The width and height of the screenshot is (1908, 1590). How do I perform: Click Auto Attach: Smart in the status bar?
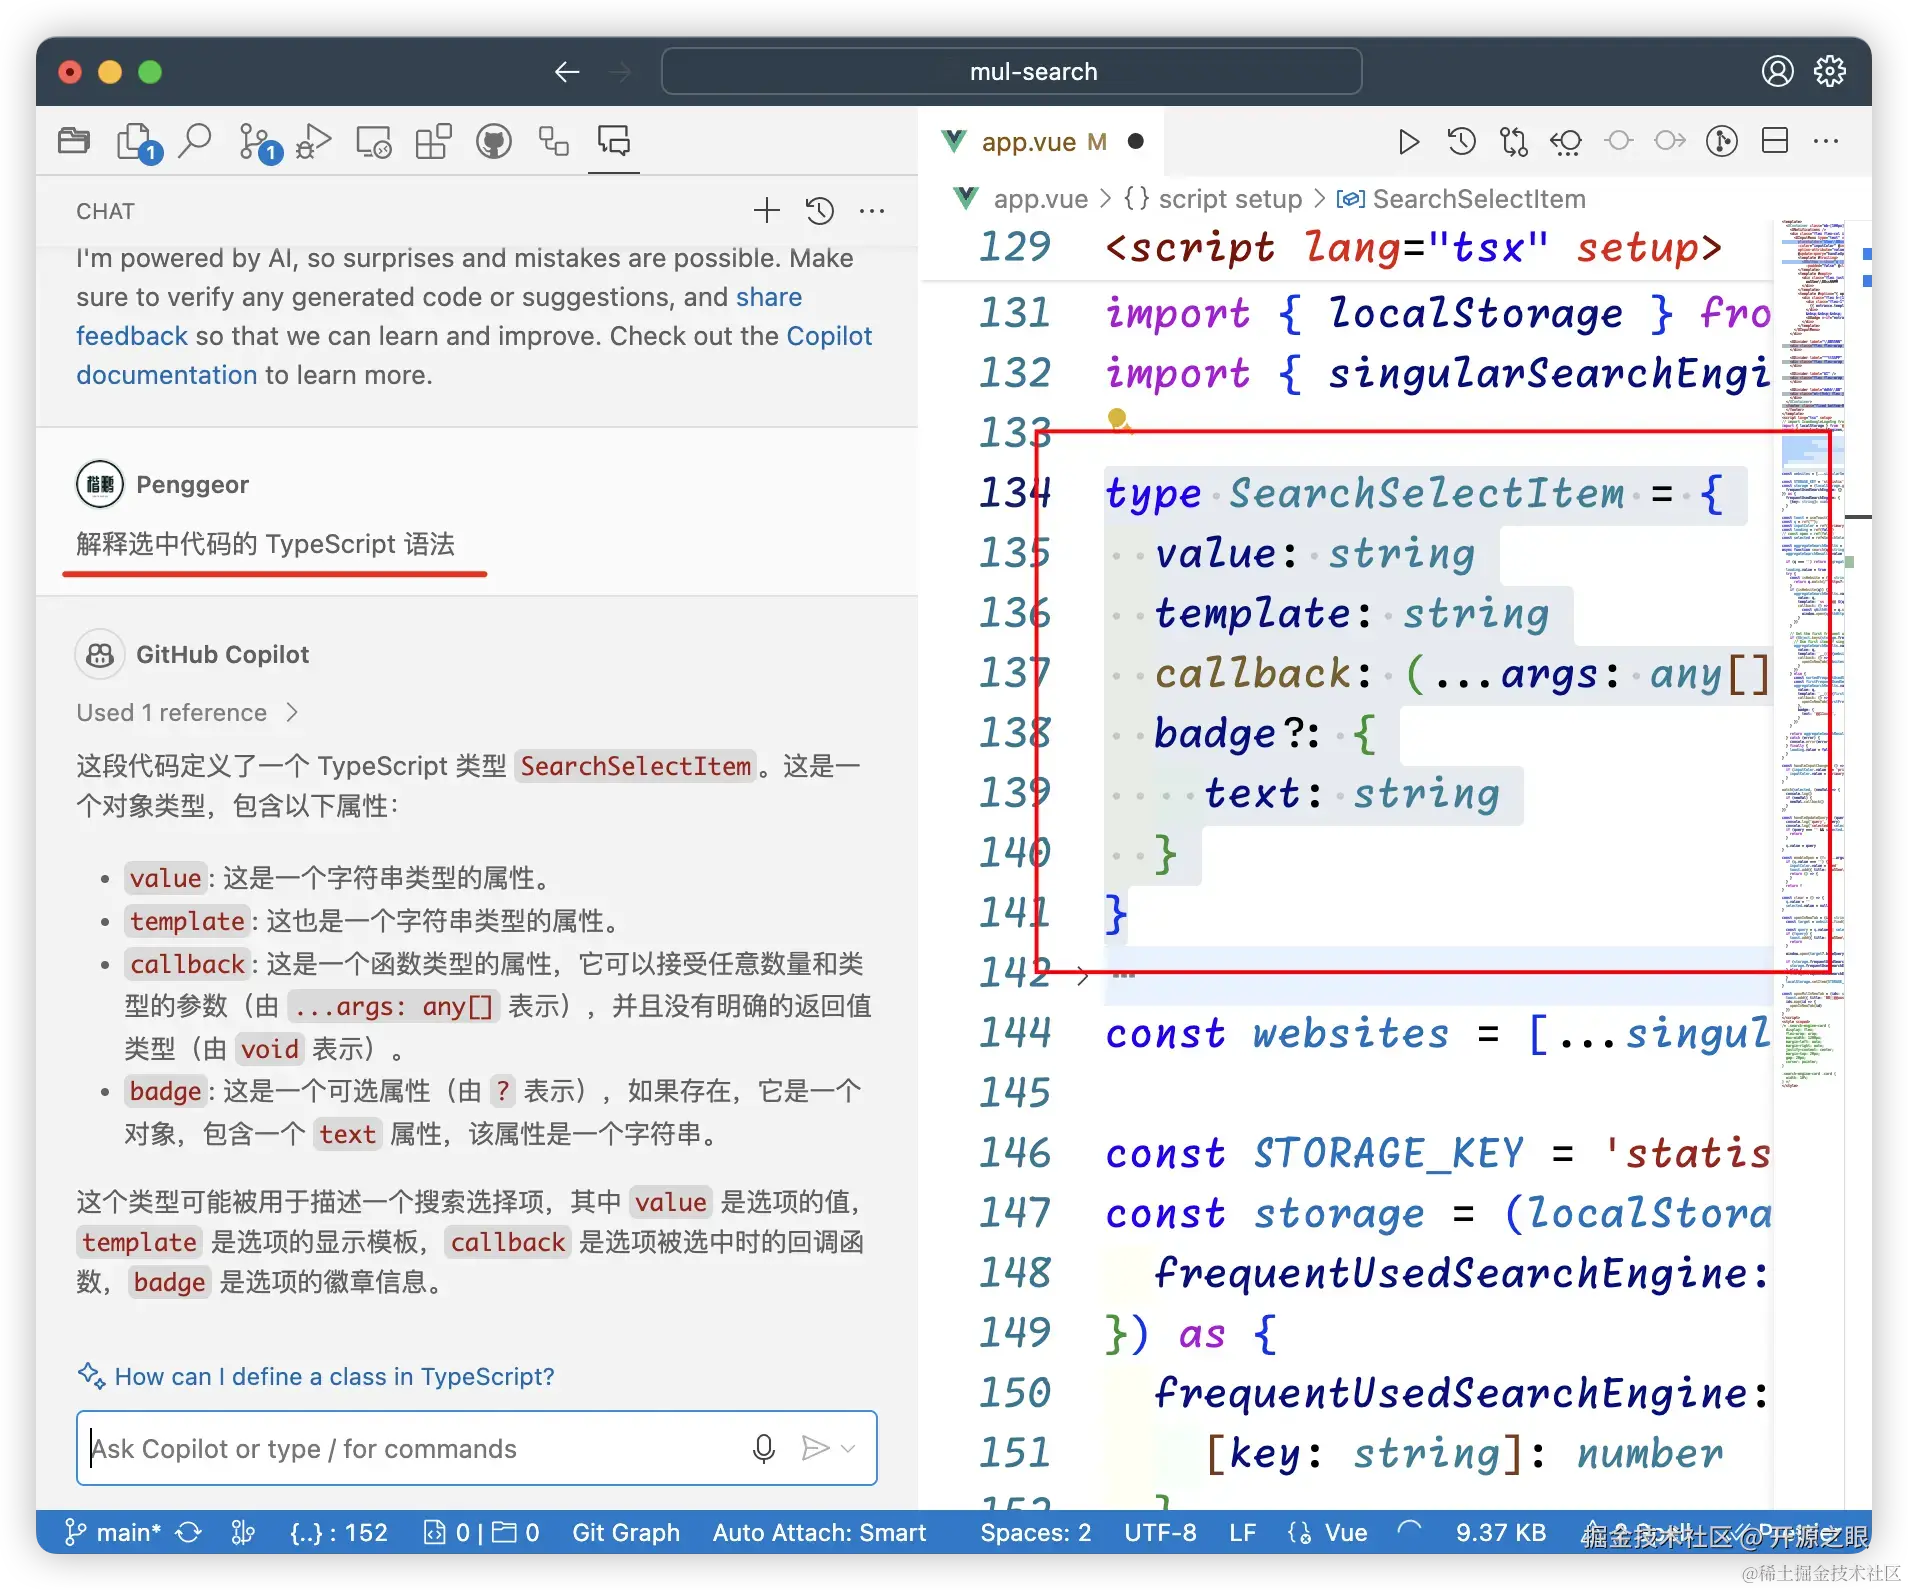[x=819, y=1532]
